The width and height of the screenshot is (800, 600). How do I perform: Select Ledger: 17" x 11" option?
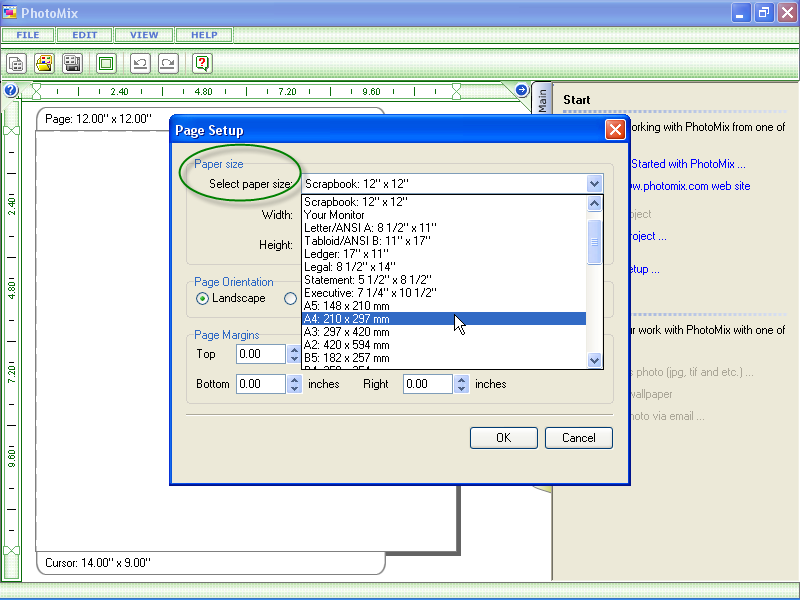[444, 254]
